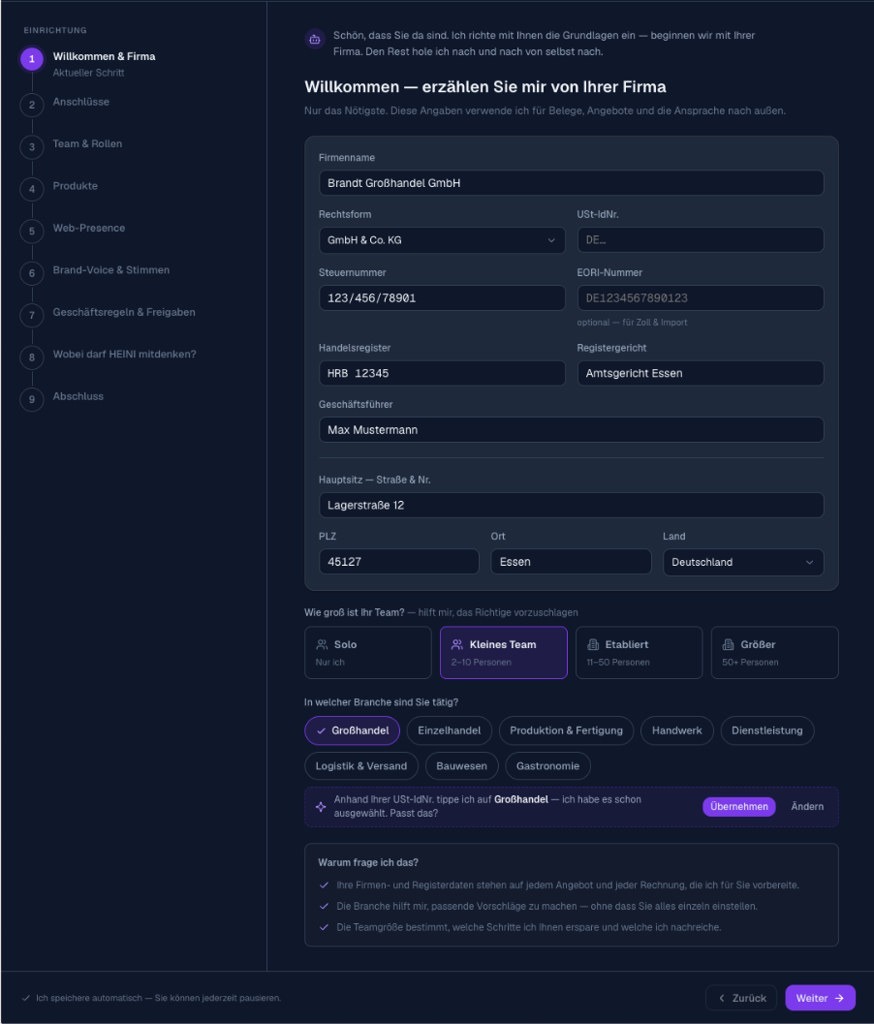This screenshot has width=874, height=1024.
Task: Go to Brand-Voice & Stimmen step
Action: click(111, 270)
